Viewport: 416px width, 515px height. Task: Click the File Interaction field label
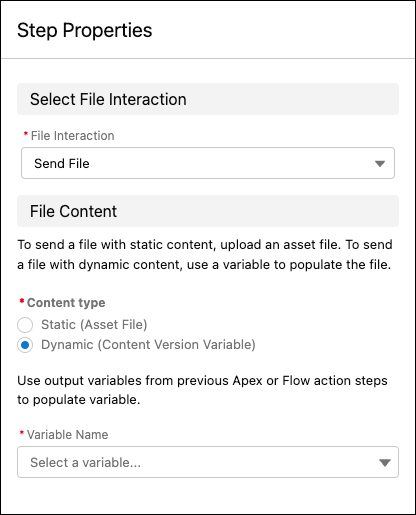pyautogui.click(x=73, y=136)
